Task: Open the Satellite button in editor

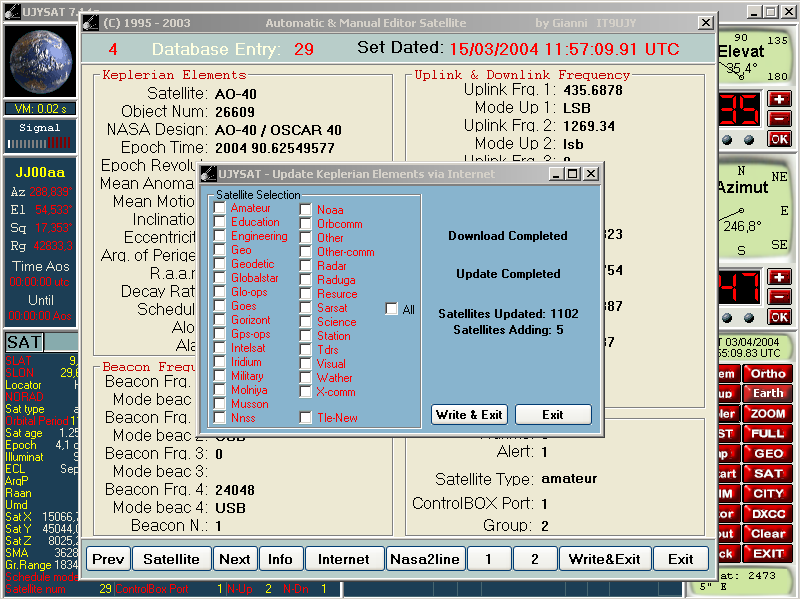Action: (171, 559)
